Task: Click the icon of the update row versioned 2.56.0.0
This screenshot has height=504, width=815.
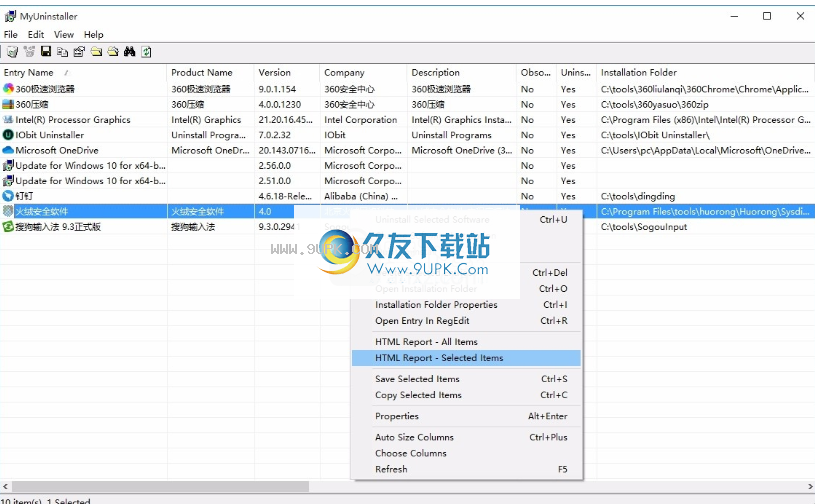Action: [x=8, y=166]
